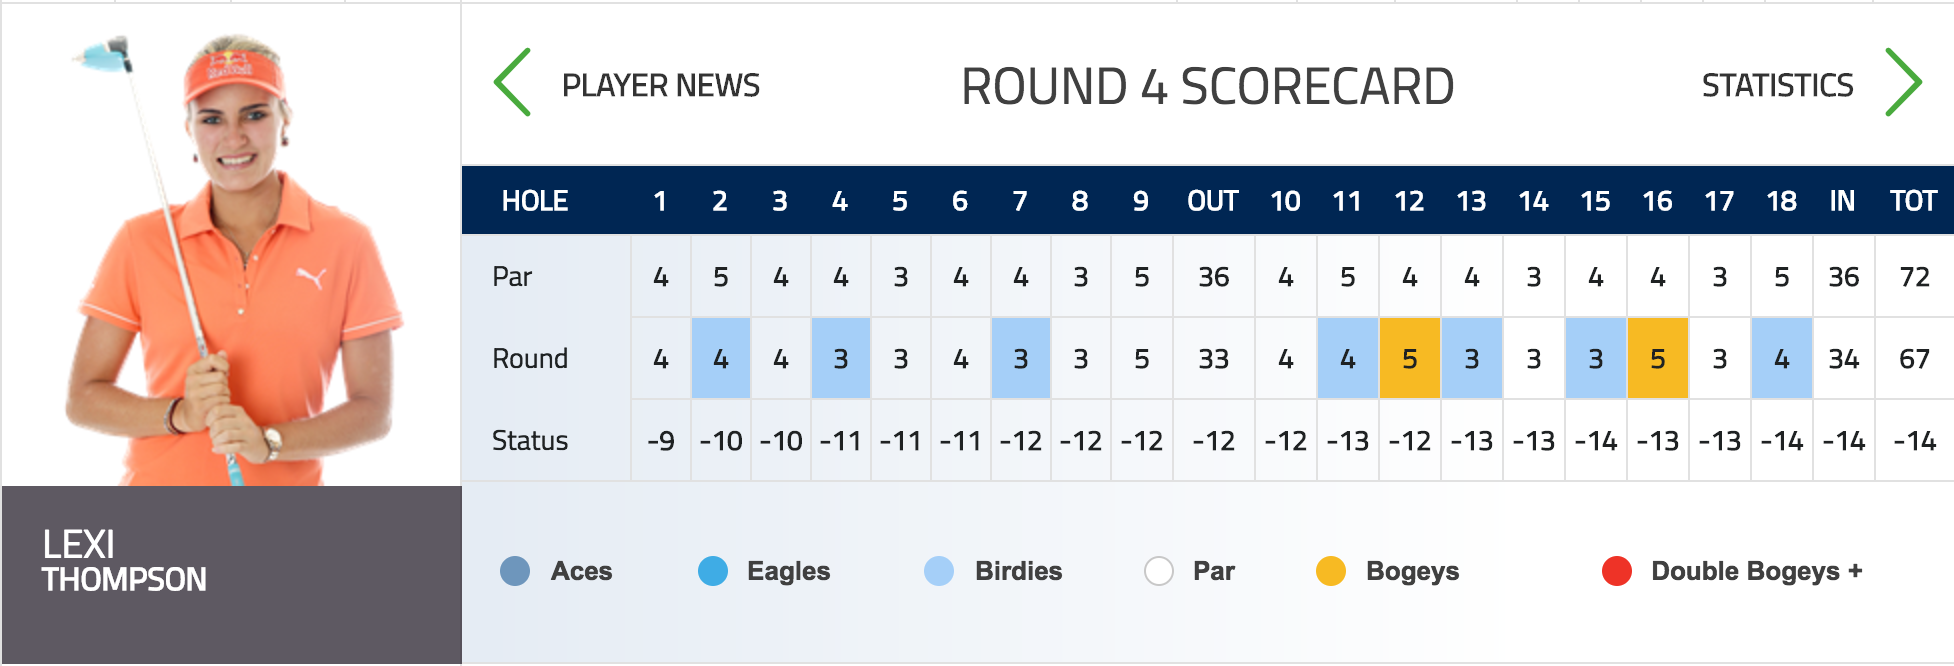Click the Round 4 Scorecard heading

click(1208, 86)
